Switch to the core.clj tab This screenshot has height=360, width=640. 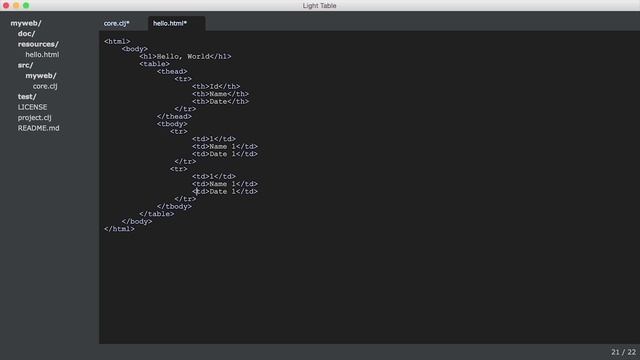click(x=117, y=23)
